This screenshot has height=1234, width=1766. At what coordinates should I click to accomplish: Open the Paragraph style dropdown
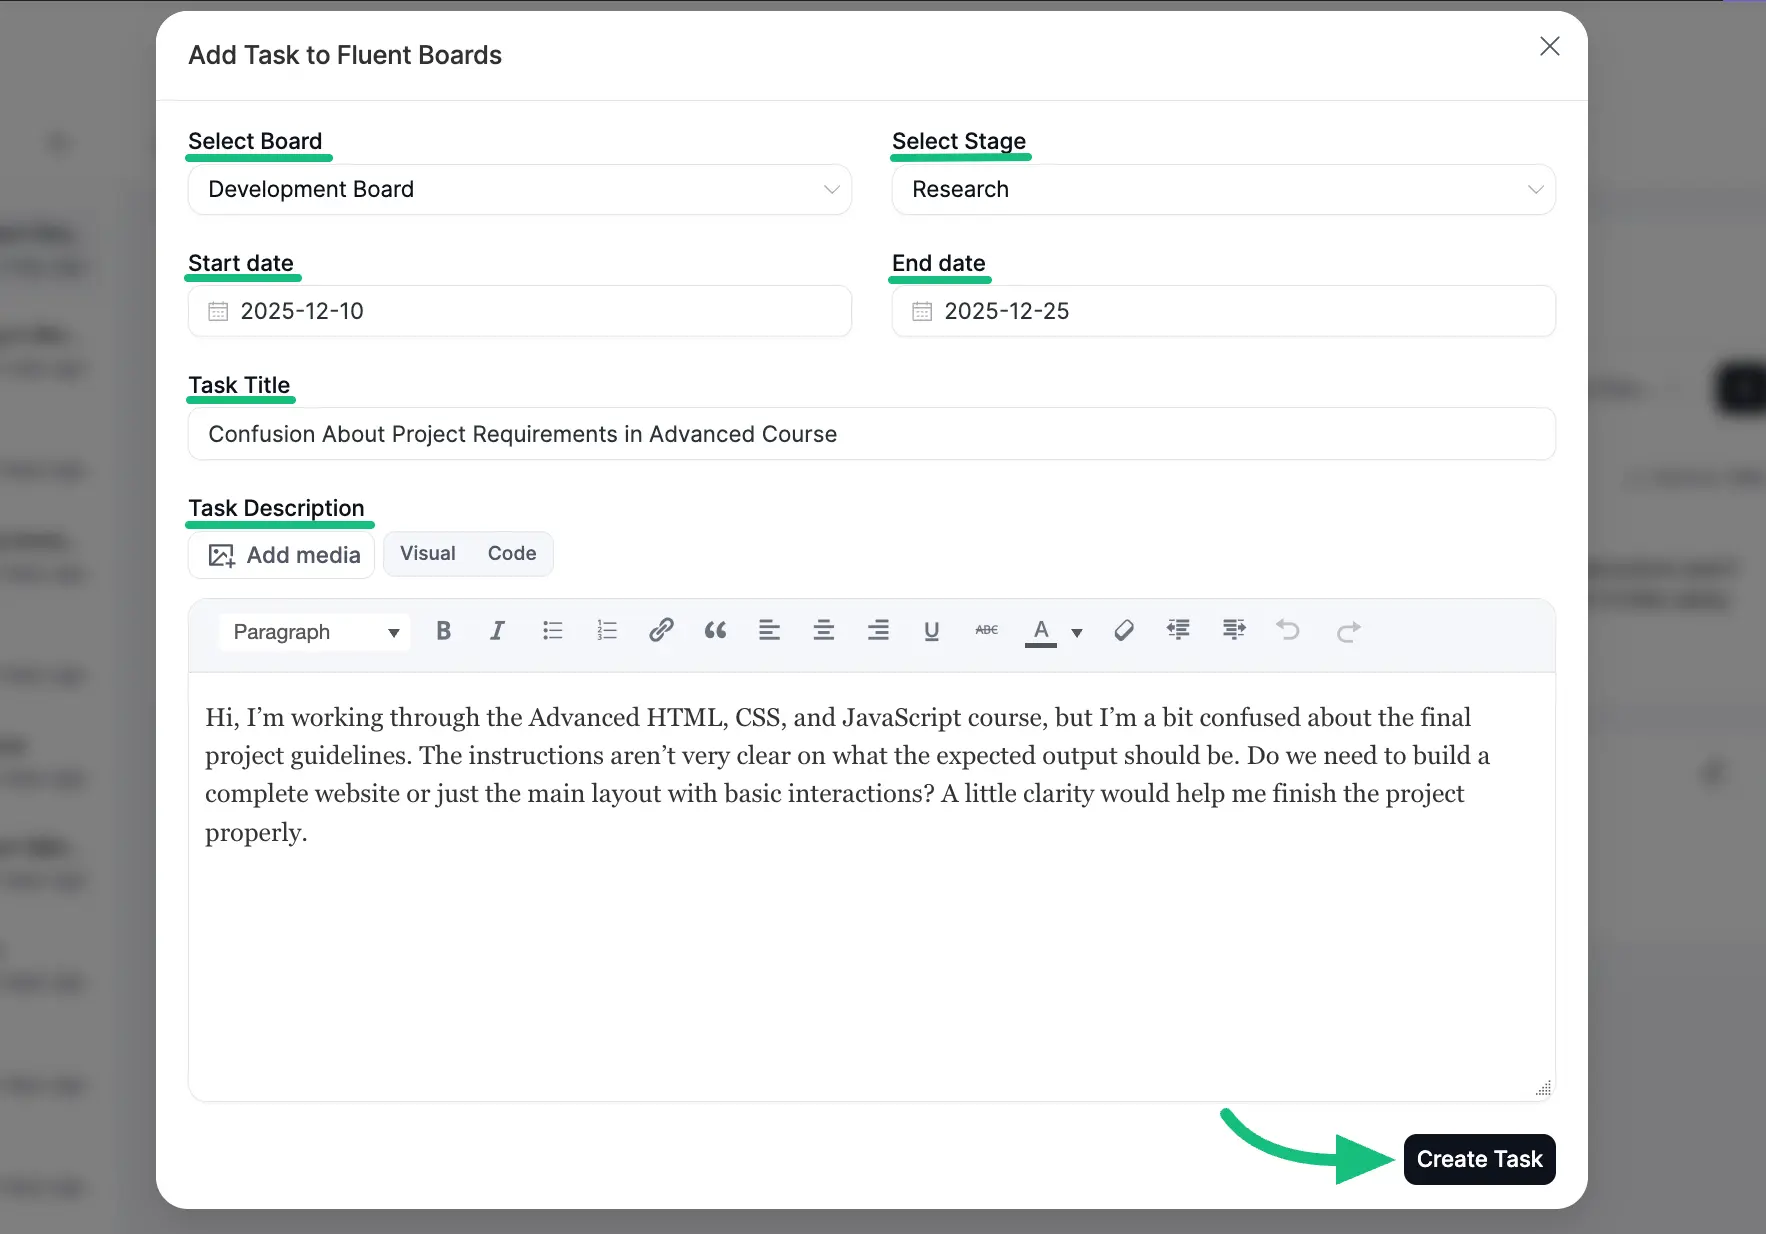tap(313, 631)
